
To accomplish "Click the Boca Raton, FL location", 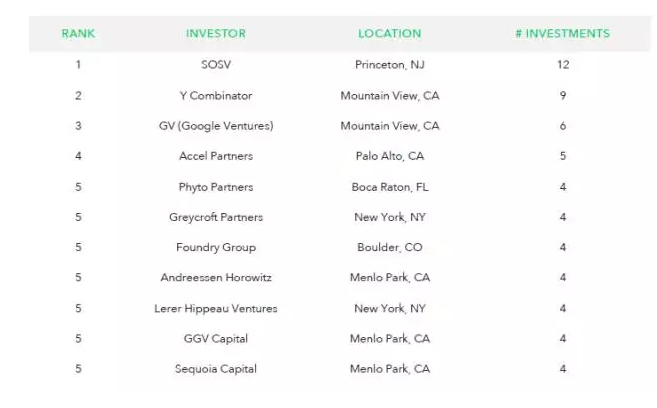I will click(390, 187).
